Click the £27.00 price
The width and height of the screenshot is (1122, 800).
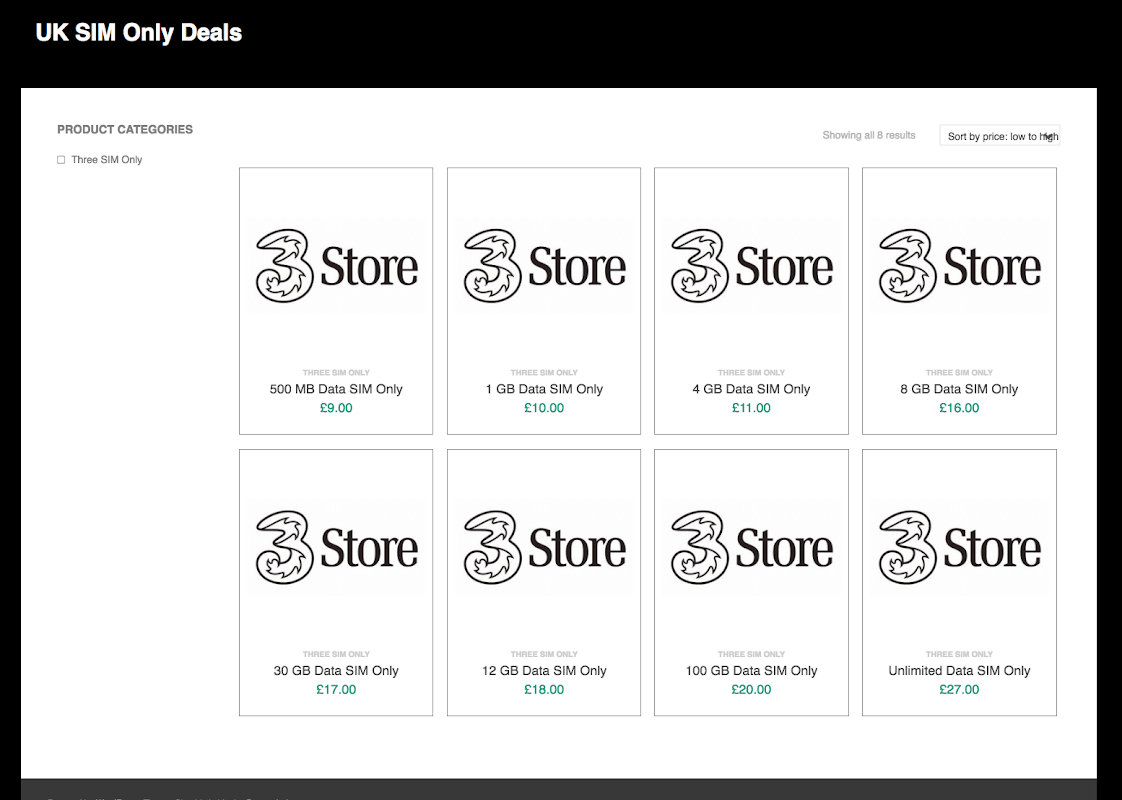pos(960,690)
